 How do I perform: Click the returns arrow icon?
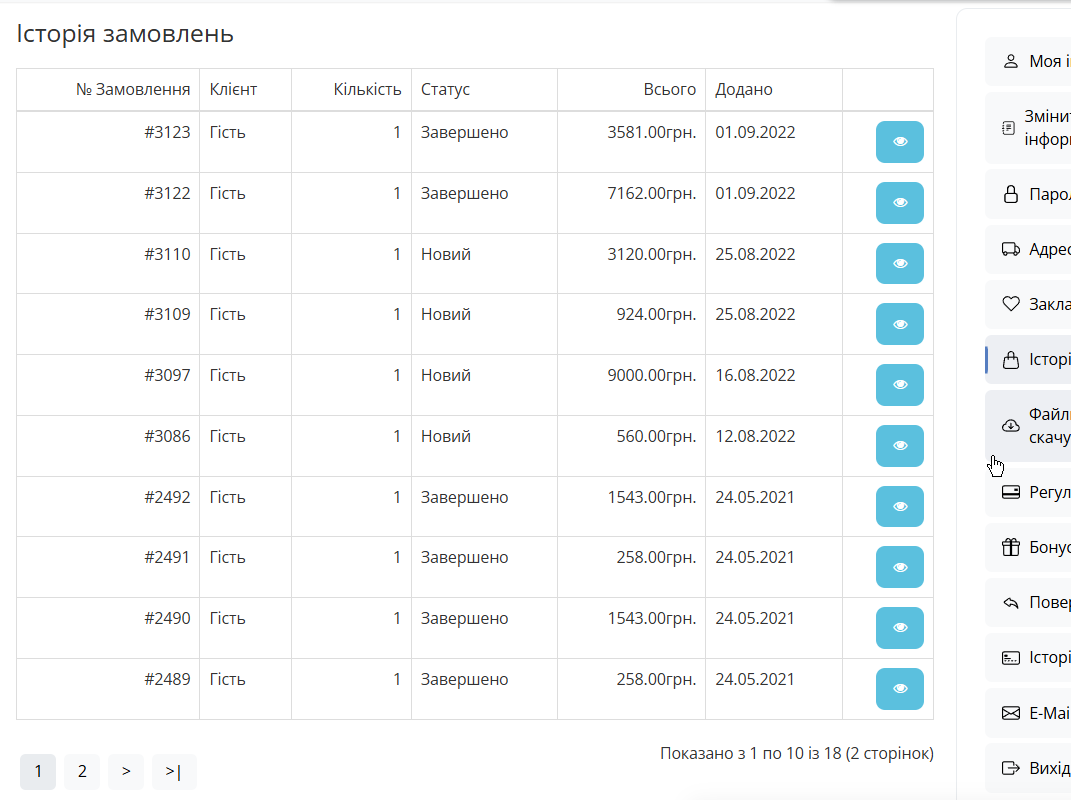click(x=1010, y=602)
